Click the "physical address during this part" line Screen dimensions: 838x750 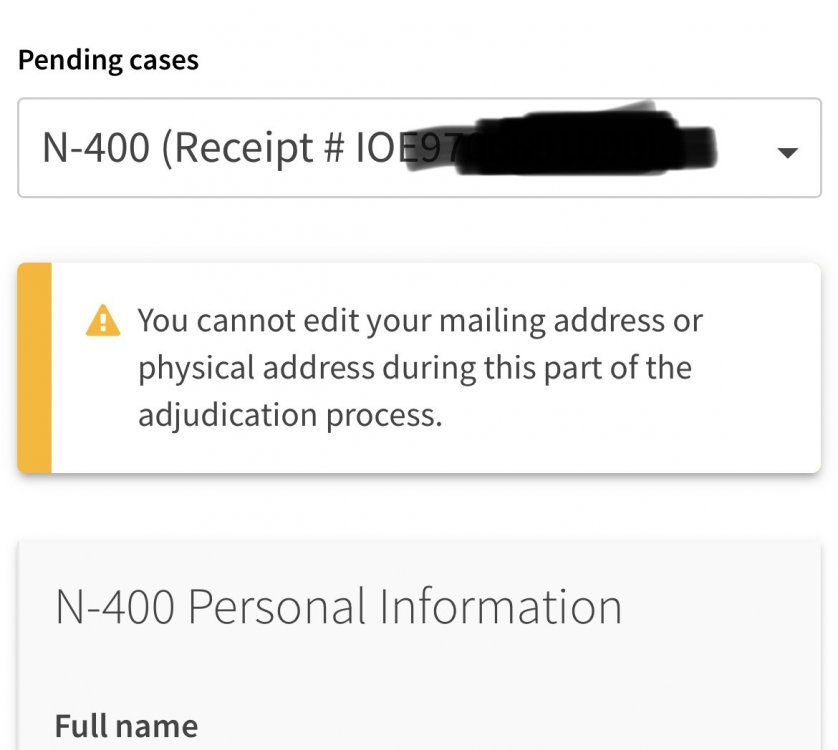(x=415, y=367)
